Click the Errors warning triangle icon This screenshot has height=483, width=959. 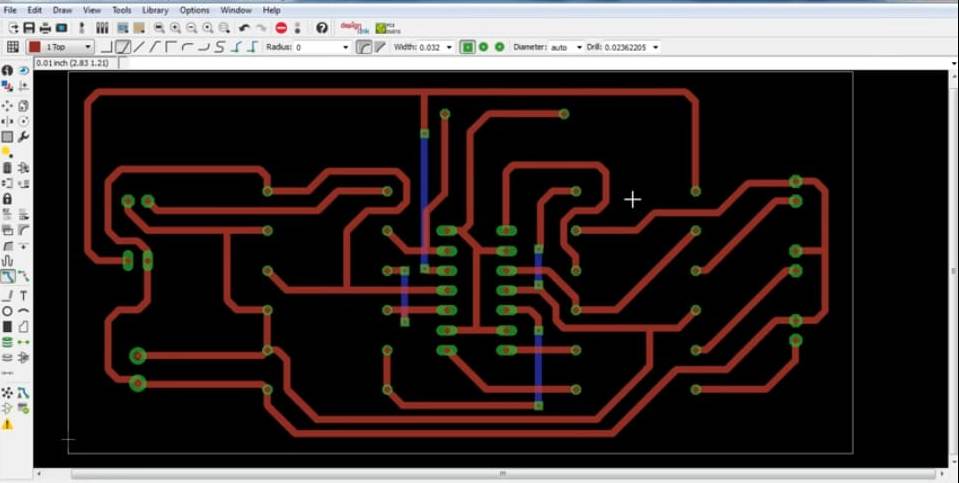point(7,424)
